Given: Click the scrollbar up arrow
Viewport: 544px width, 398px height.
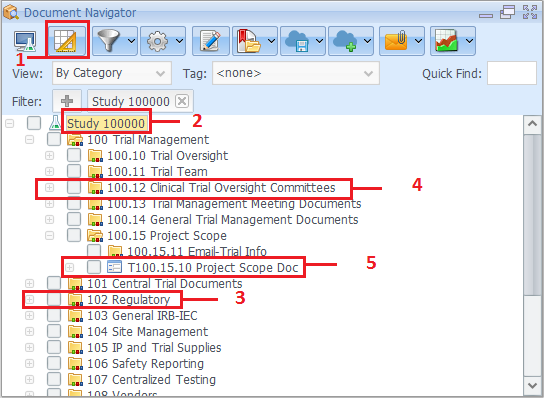Looking at the screenshot, I should click(533, 124).
